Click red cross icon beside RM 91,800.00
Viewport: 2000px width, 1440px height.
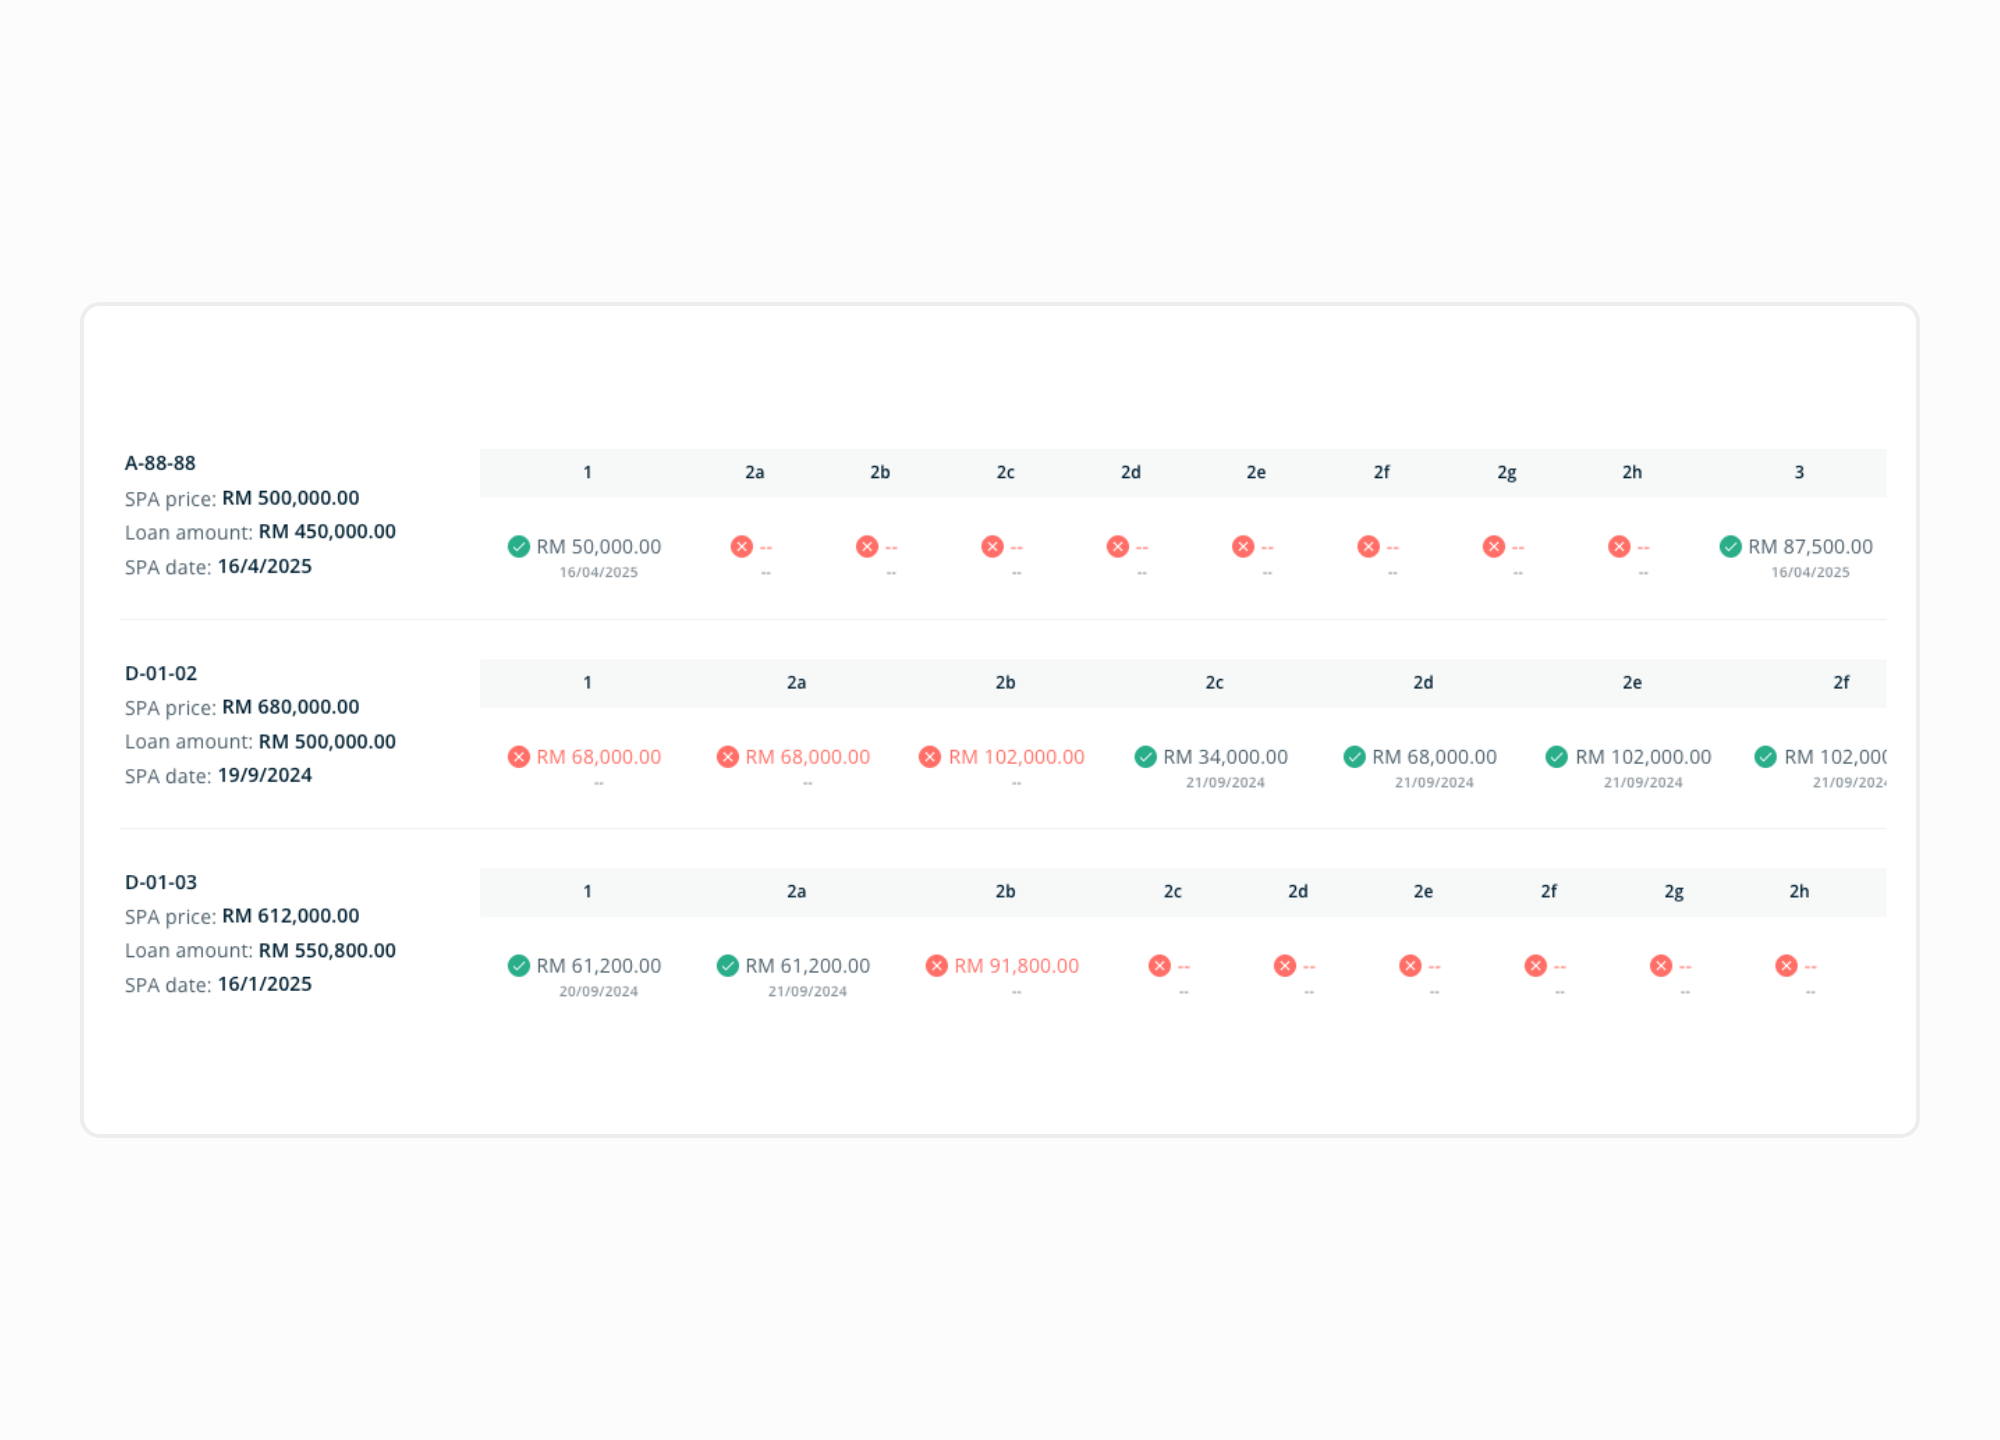[936, 966]
